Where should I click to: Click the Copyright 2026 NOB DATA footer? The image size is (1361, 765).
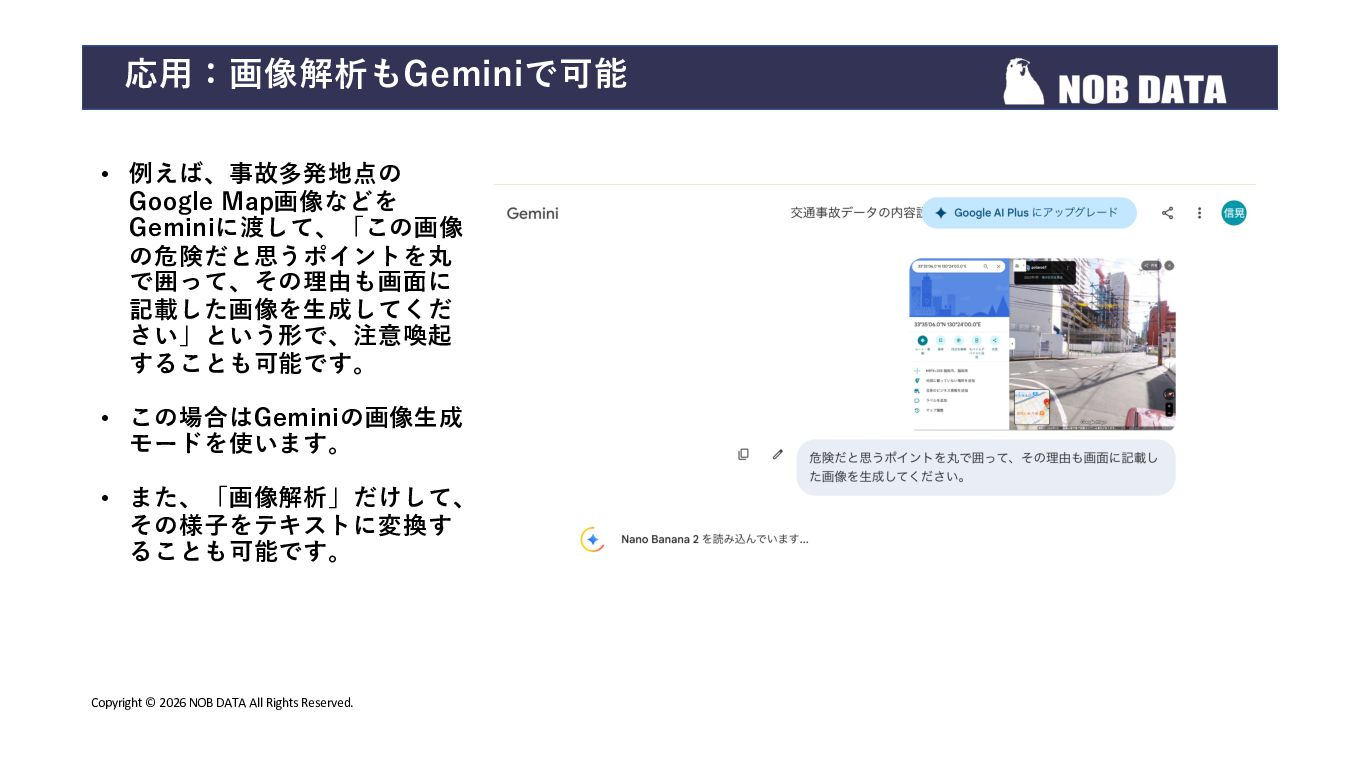pos(222,703)
